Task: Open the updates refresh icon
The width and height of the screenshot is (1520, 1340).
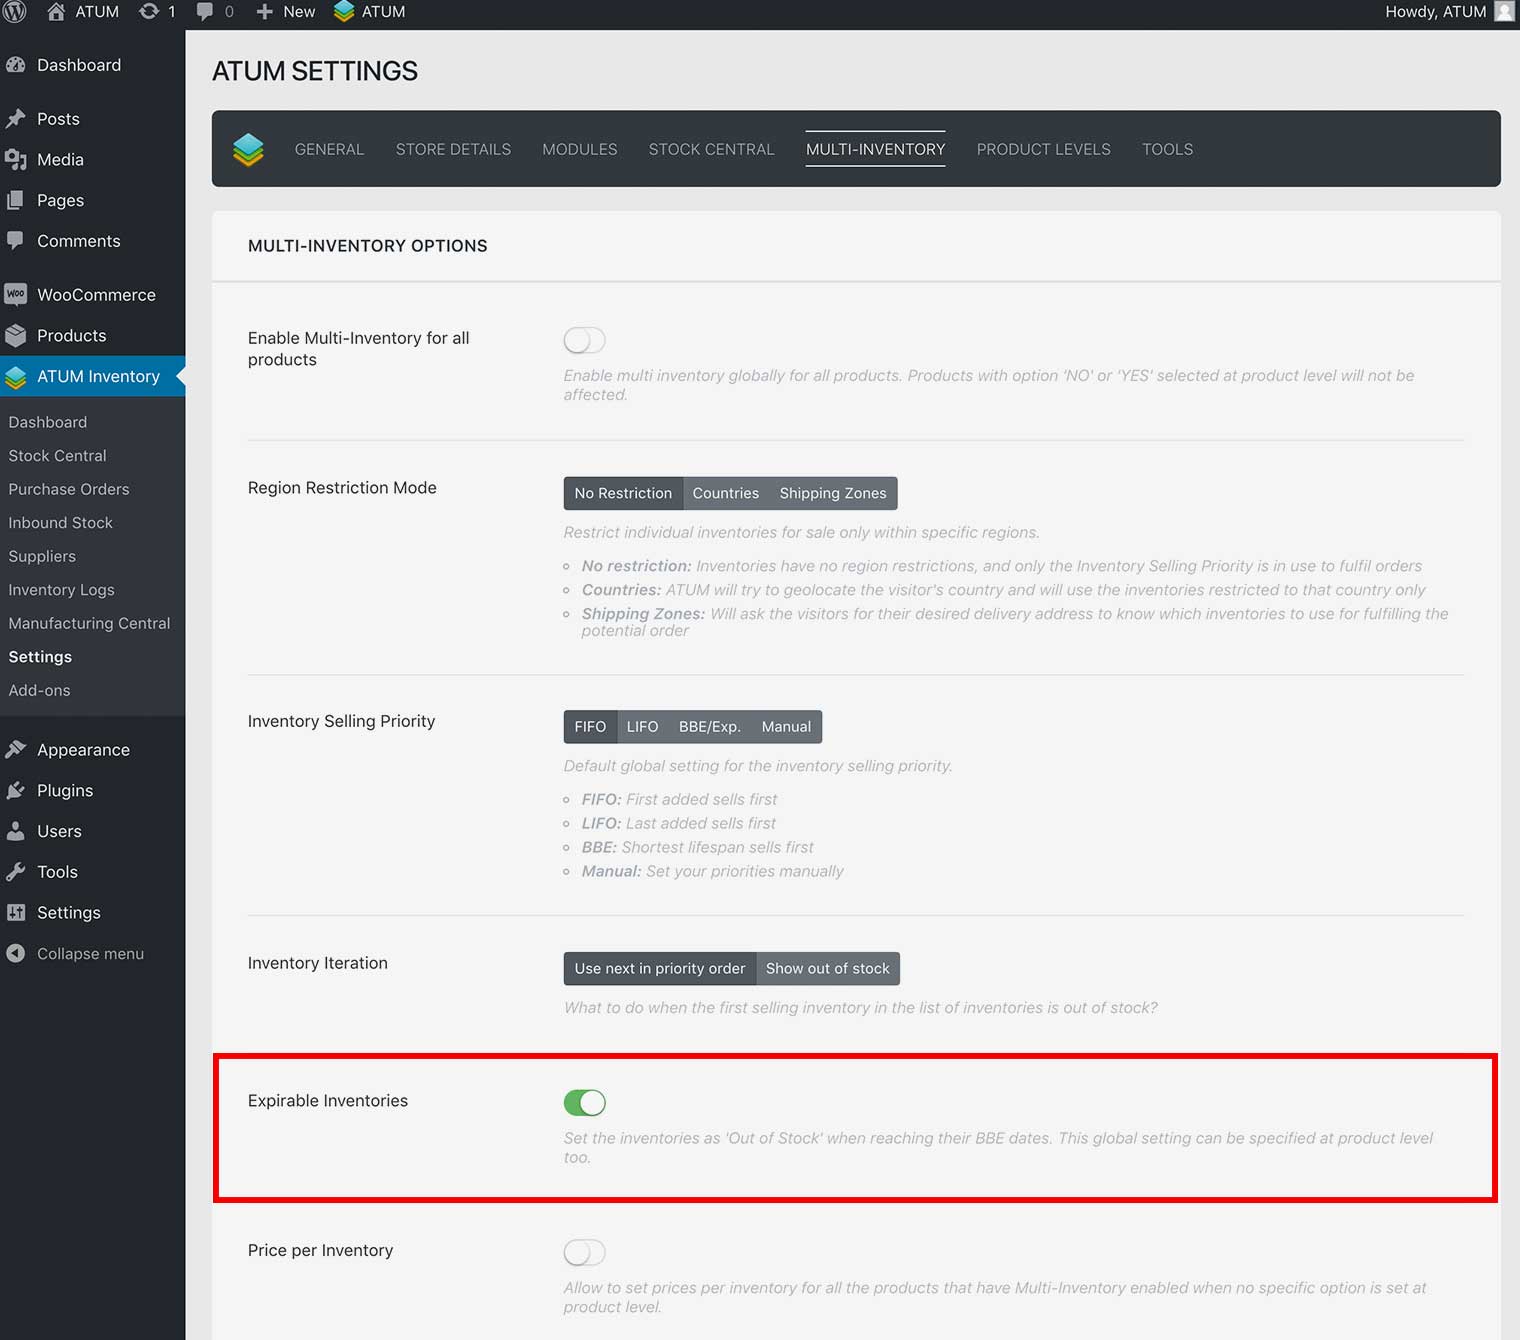Action: coord(149,12)
